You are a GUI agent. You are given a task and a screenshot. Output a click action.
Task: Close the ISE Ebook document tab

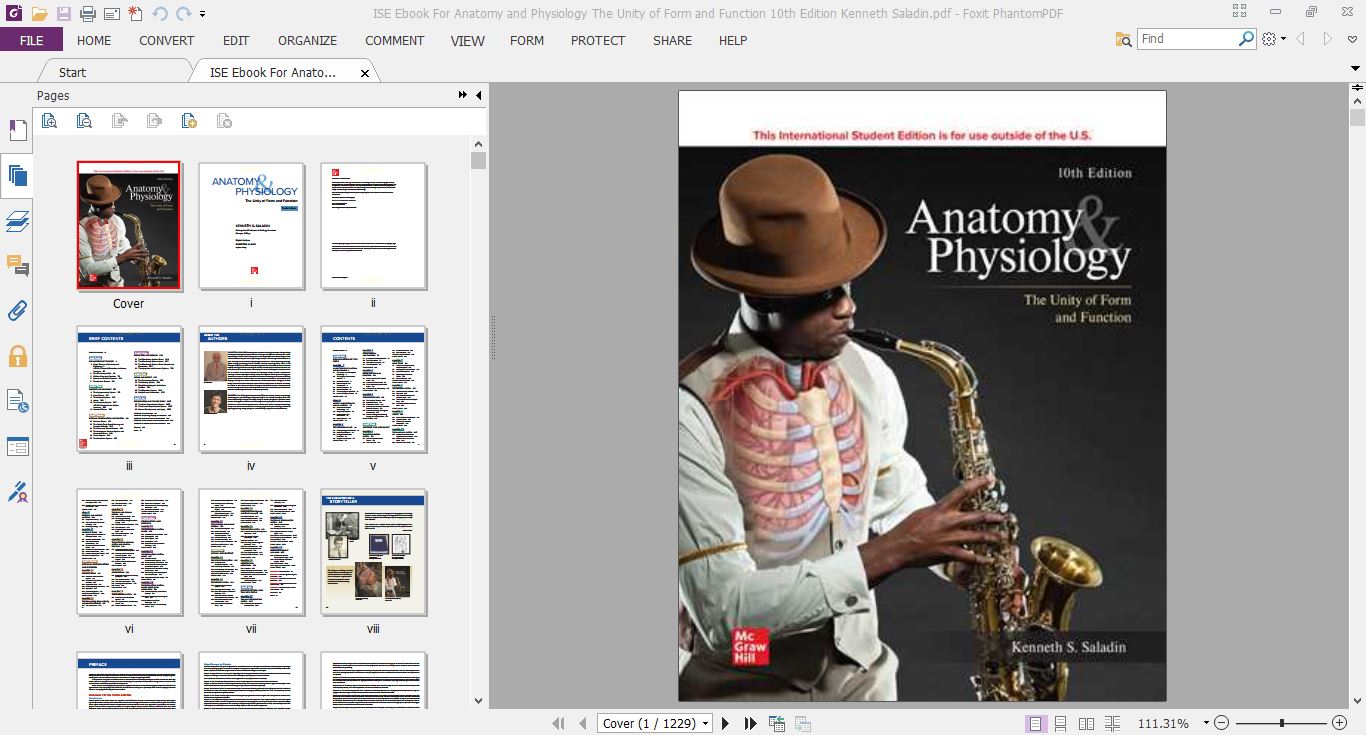(365, 73)
